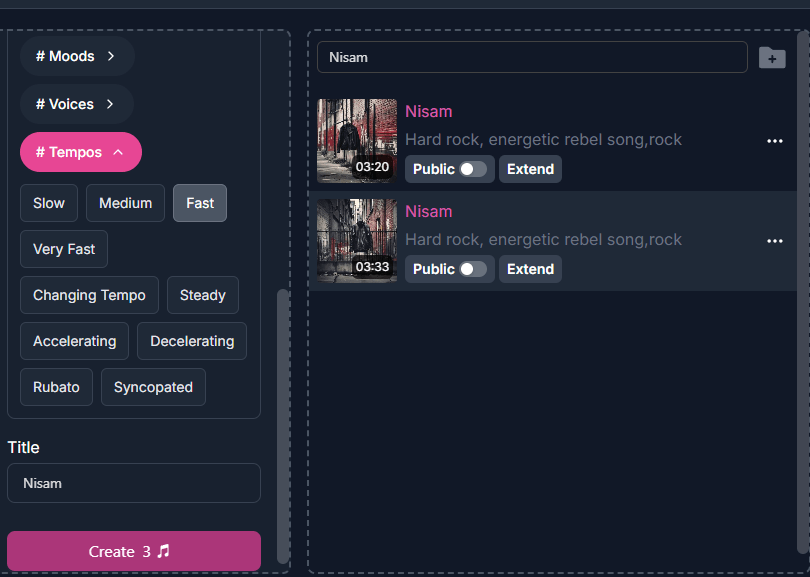Image resolution: width=810 pixels, height=577 pixels.
Task: Select the Fast tempo tag
Action: tap(200, 203)
